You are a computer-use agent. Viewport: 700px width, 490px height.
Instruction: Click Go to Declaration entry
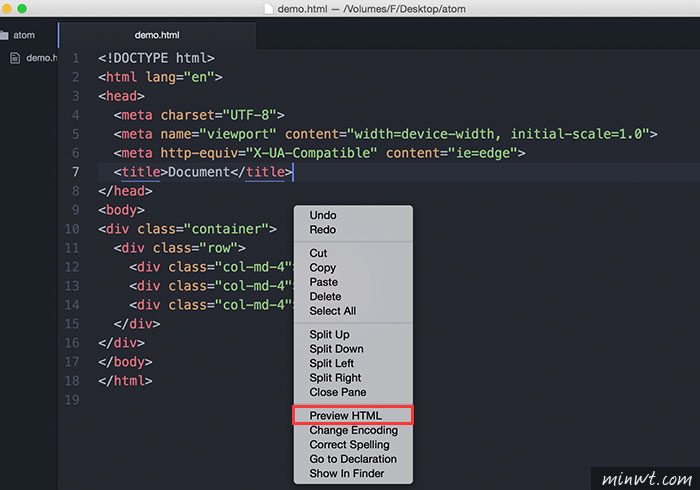[353, 459]
